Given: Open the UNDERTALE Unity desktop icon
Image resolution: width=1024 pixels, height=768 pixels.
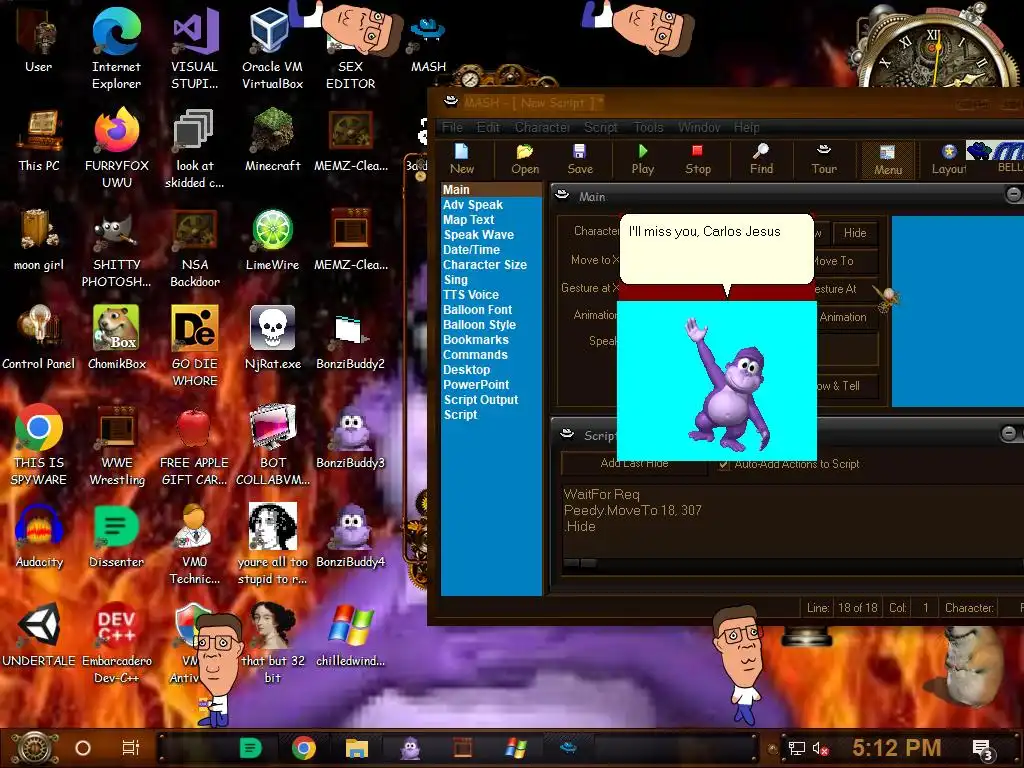Looking at the screenshot, I should tap(39, 635).
